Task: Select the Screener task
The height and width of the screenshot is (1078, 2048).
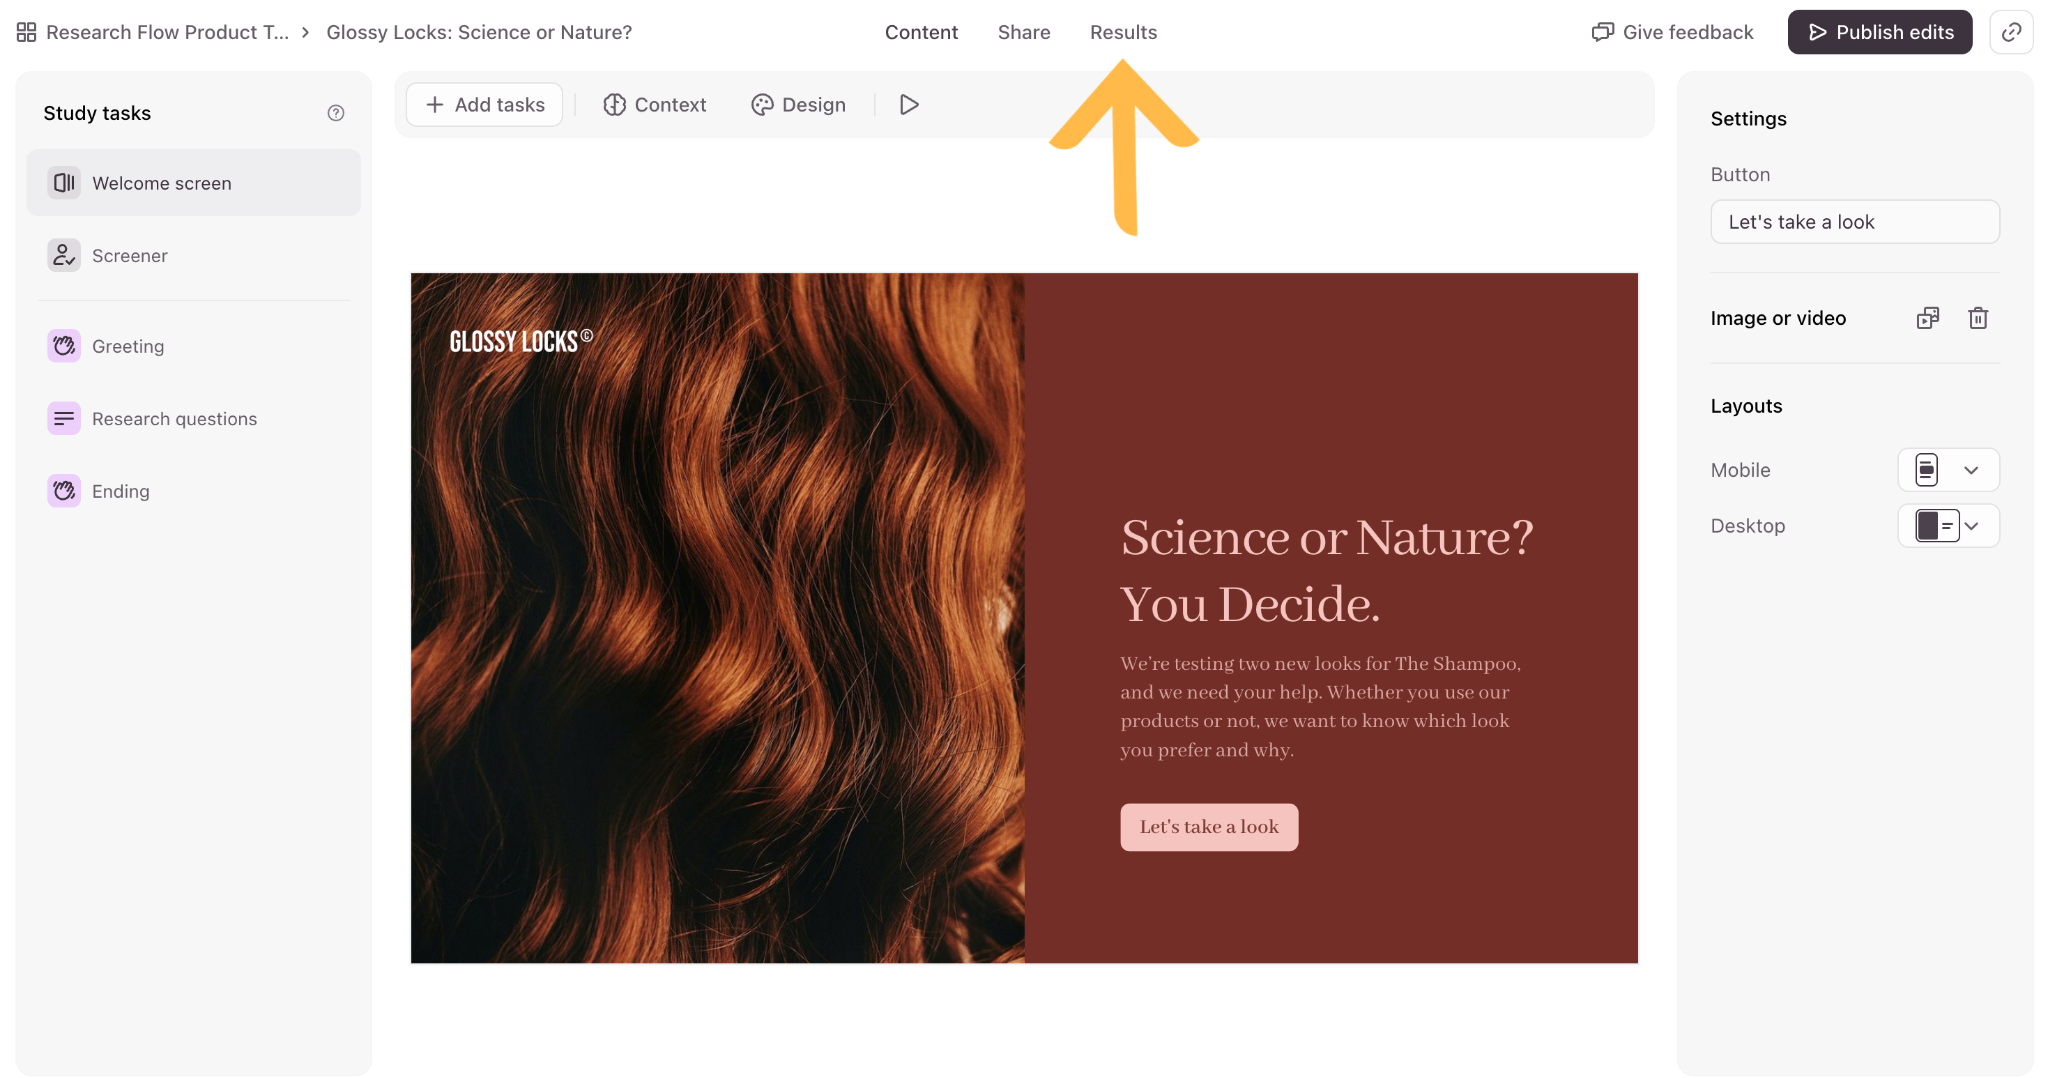Action: click(194, 256)
